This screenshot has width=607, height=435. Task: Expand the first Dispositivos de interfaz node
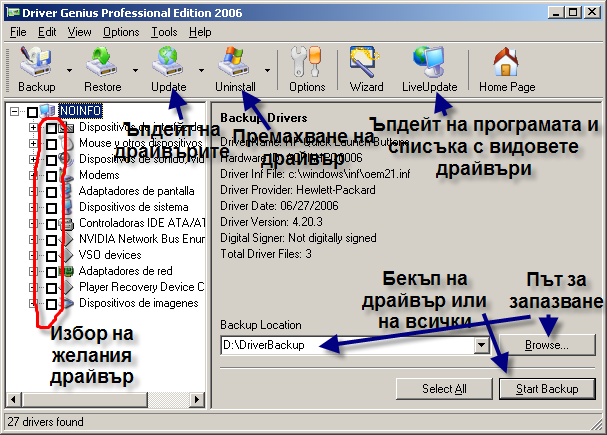pos(33,127)
